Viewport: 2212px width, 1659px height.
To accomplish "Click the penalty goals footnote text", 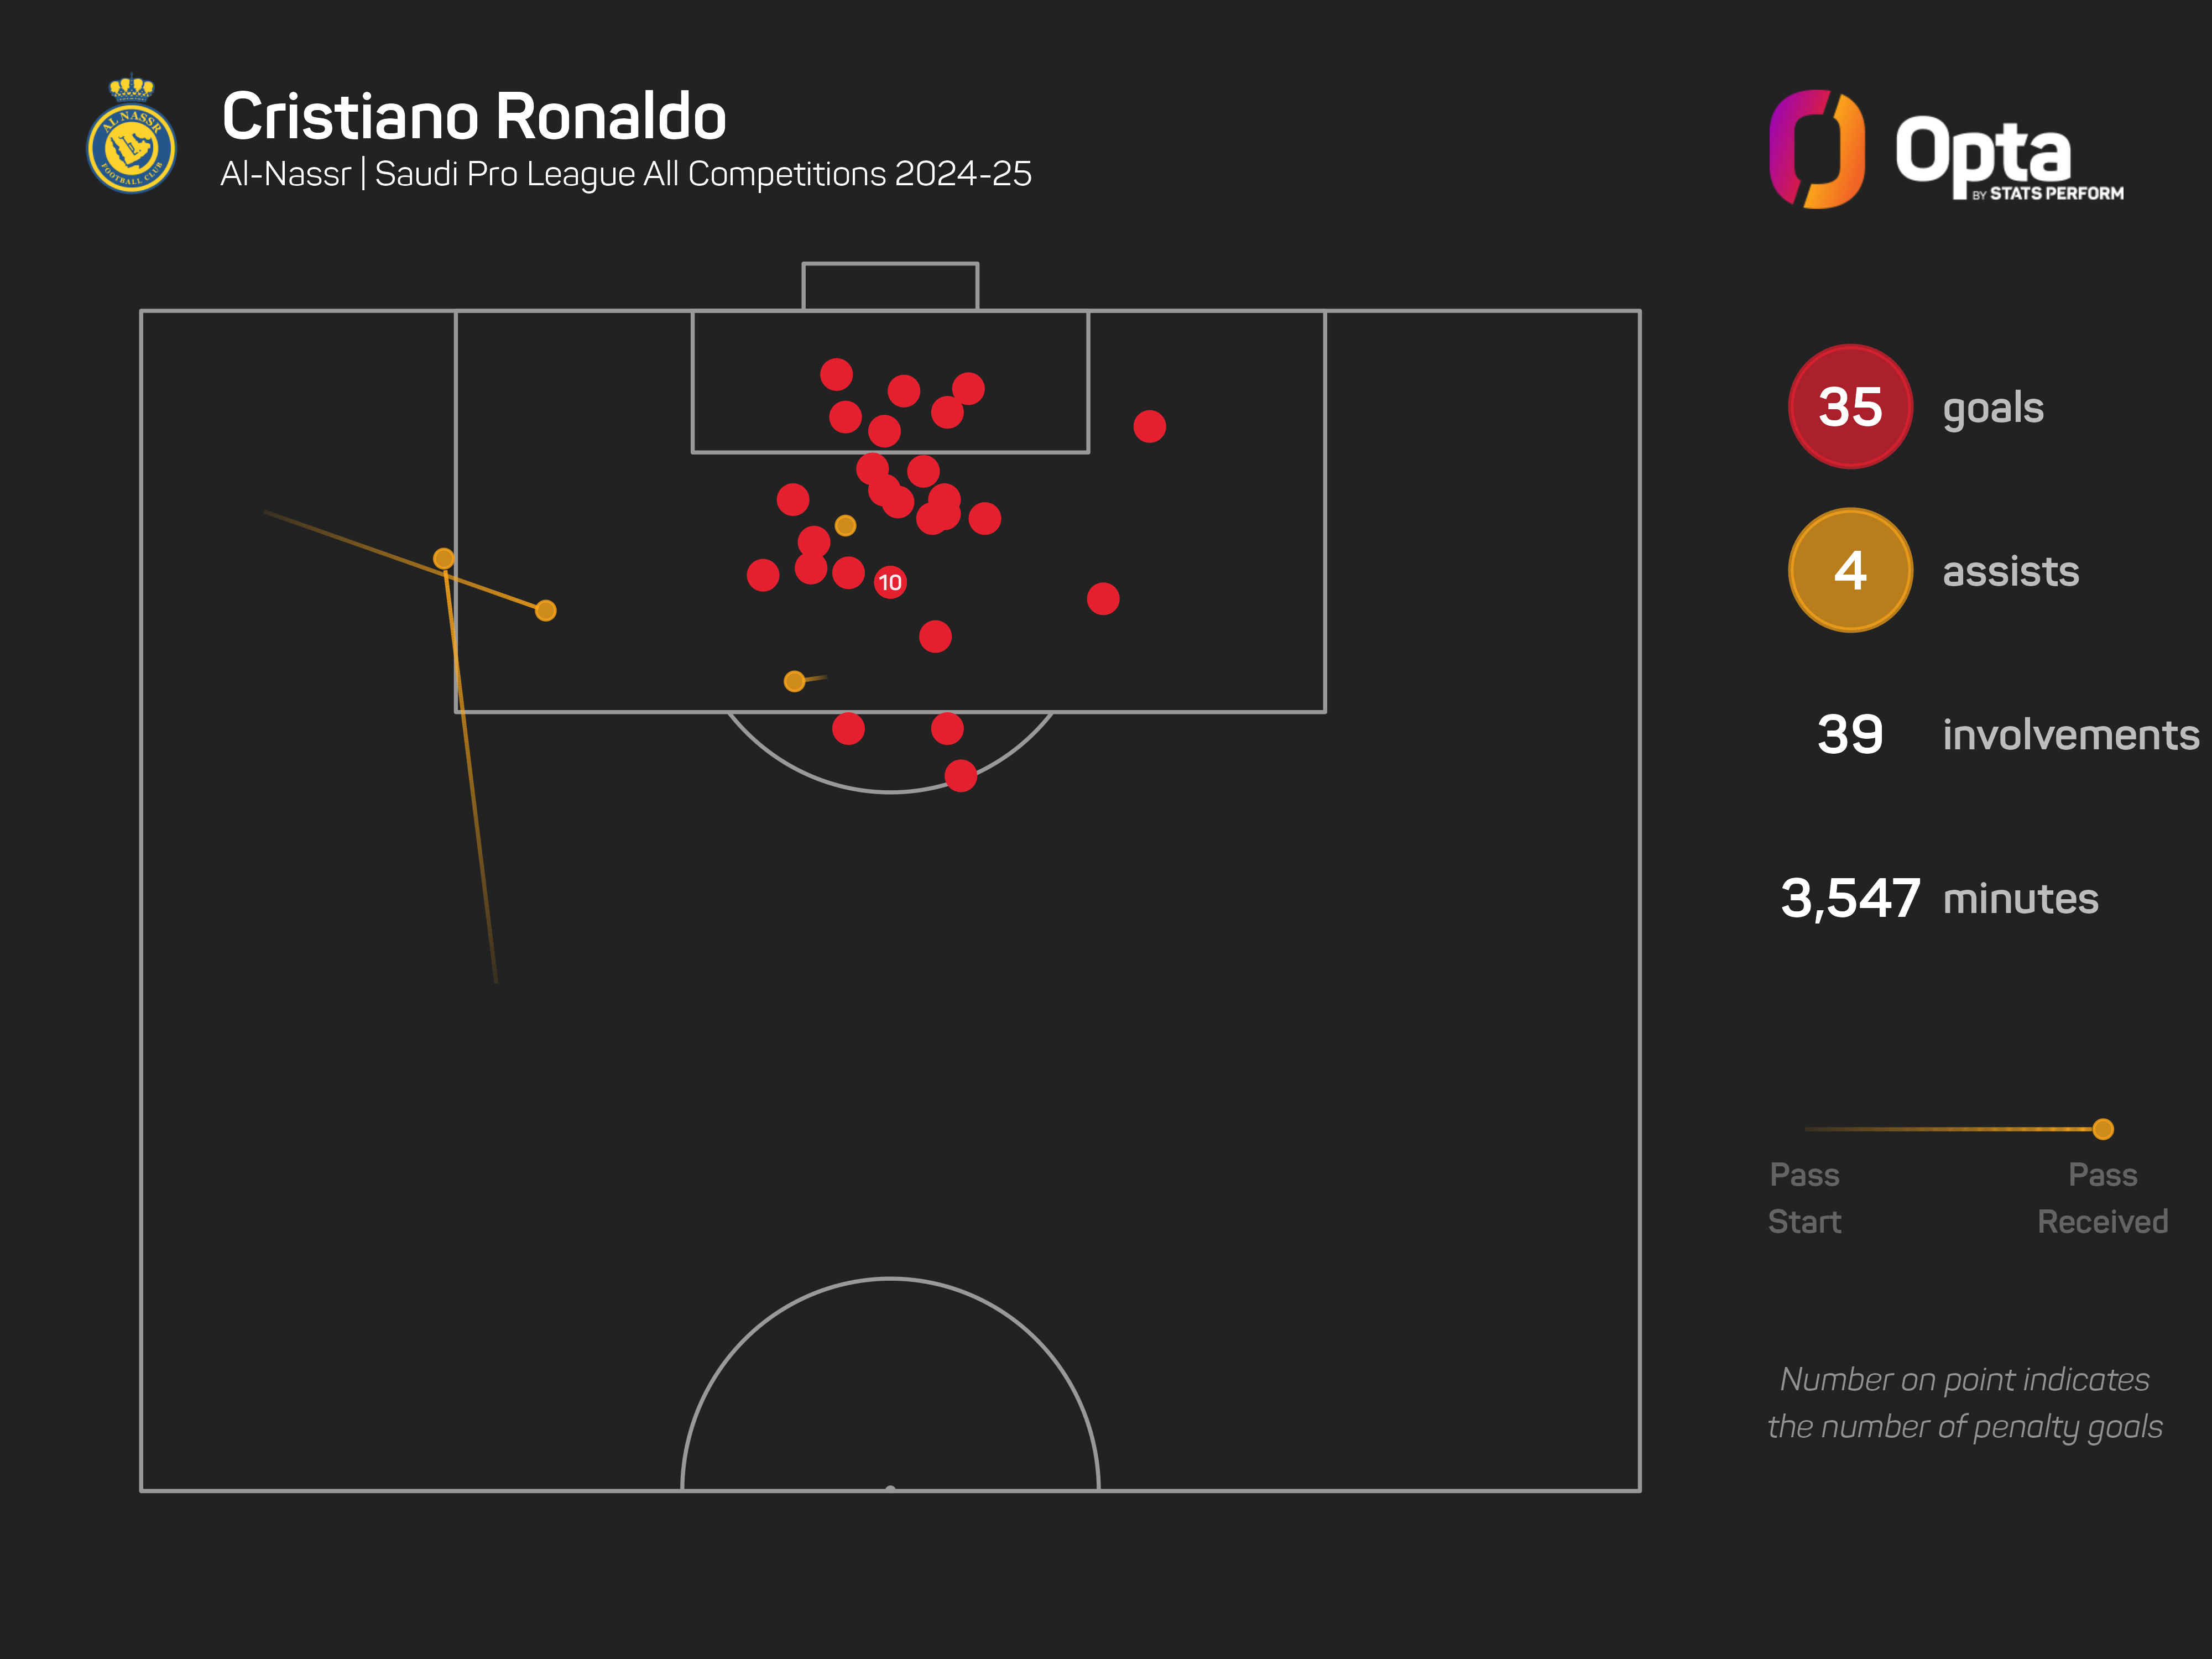I will [x=1964, y=1403].
